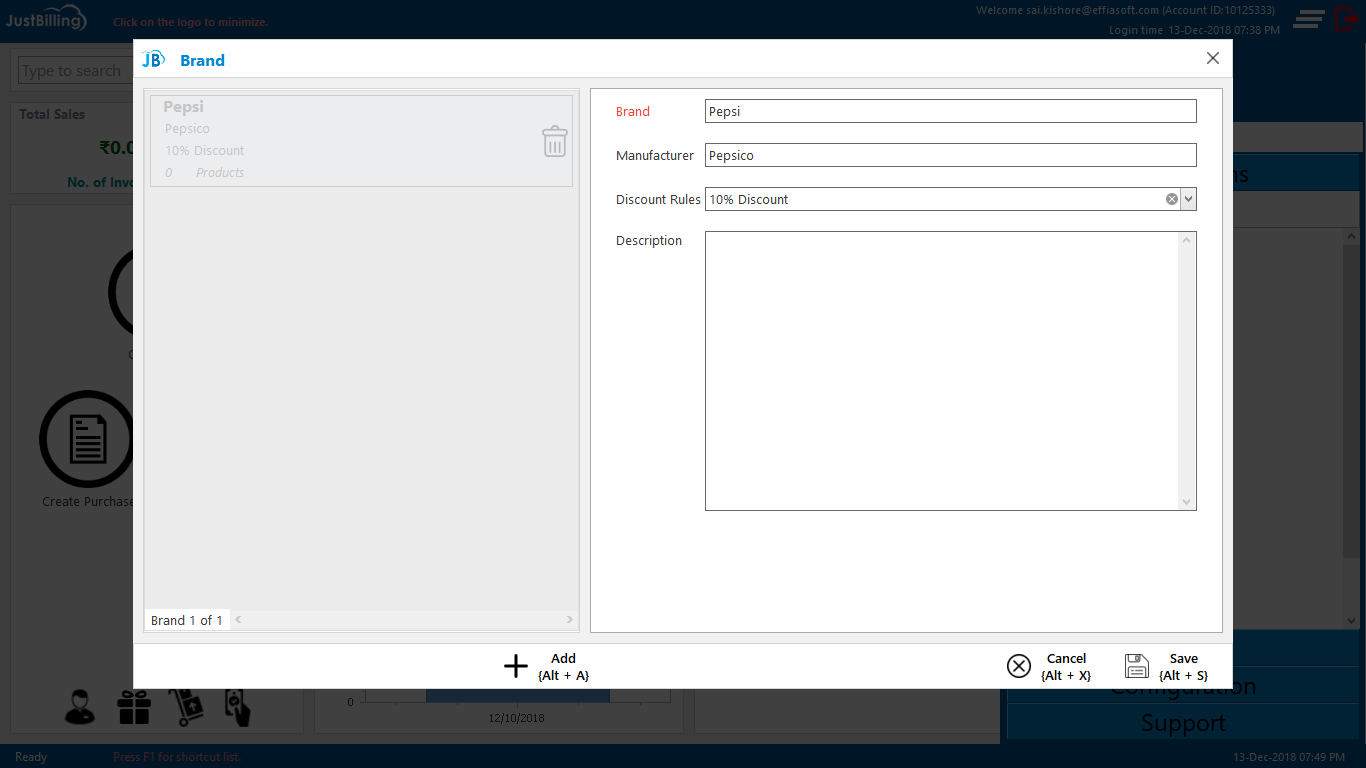1366x768 pixels.
Task: Click the 'Total Sales' label
Action: tap(52, 114)
